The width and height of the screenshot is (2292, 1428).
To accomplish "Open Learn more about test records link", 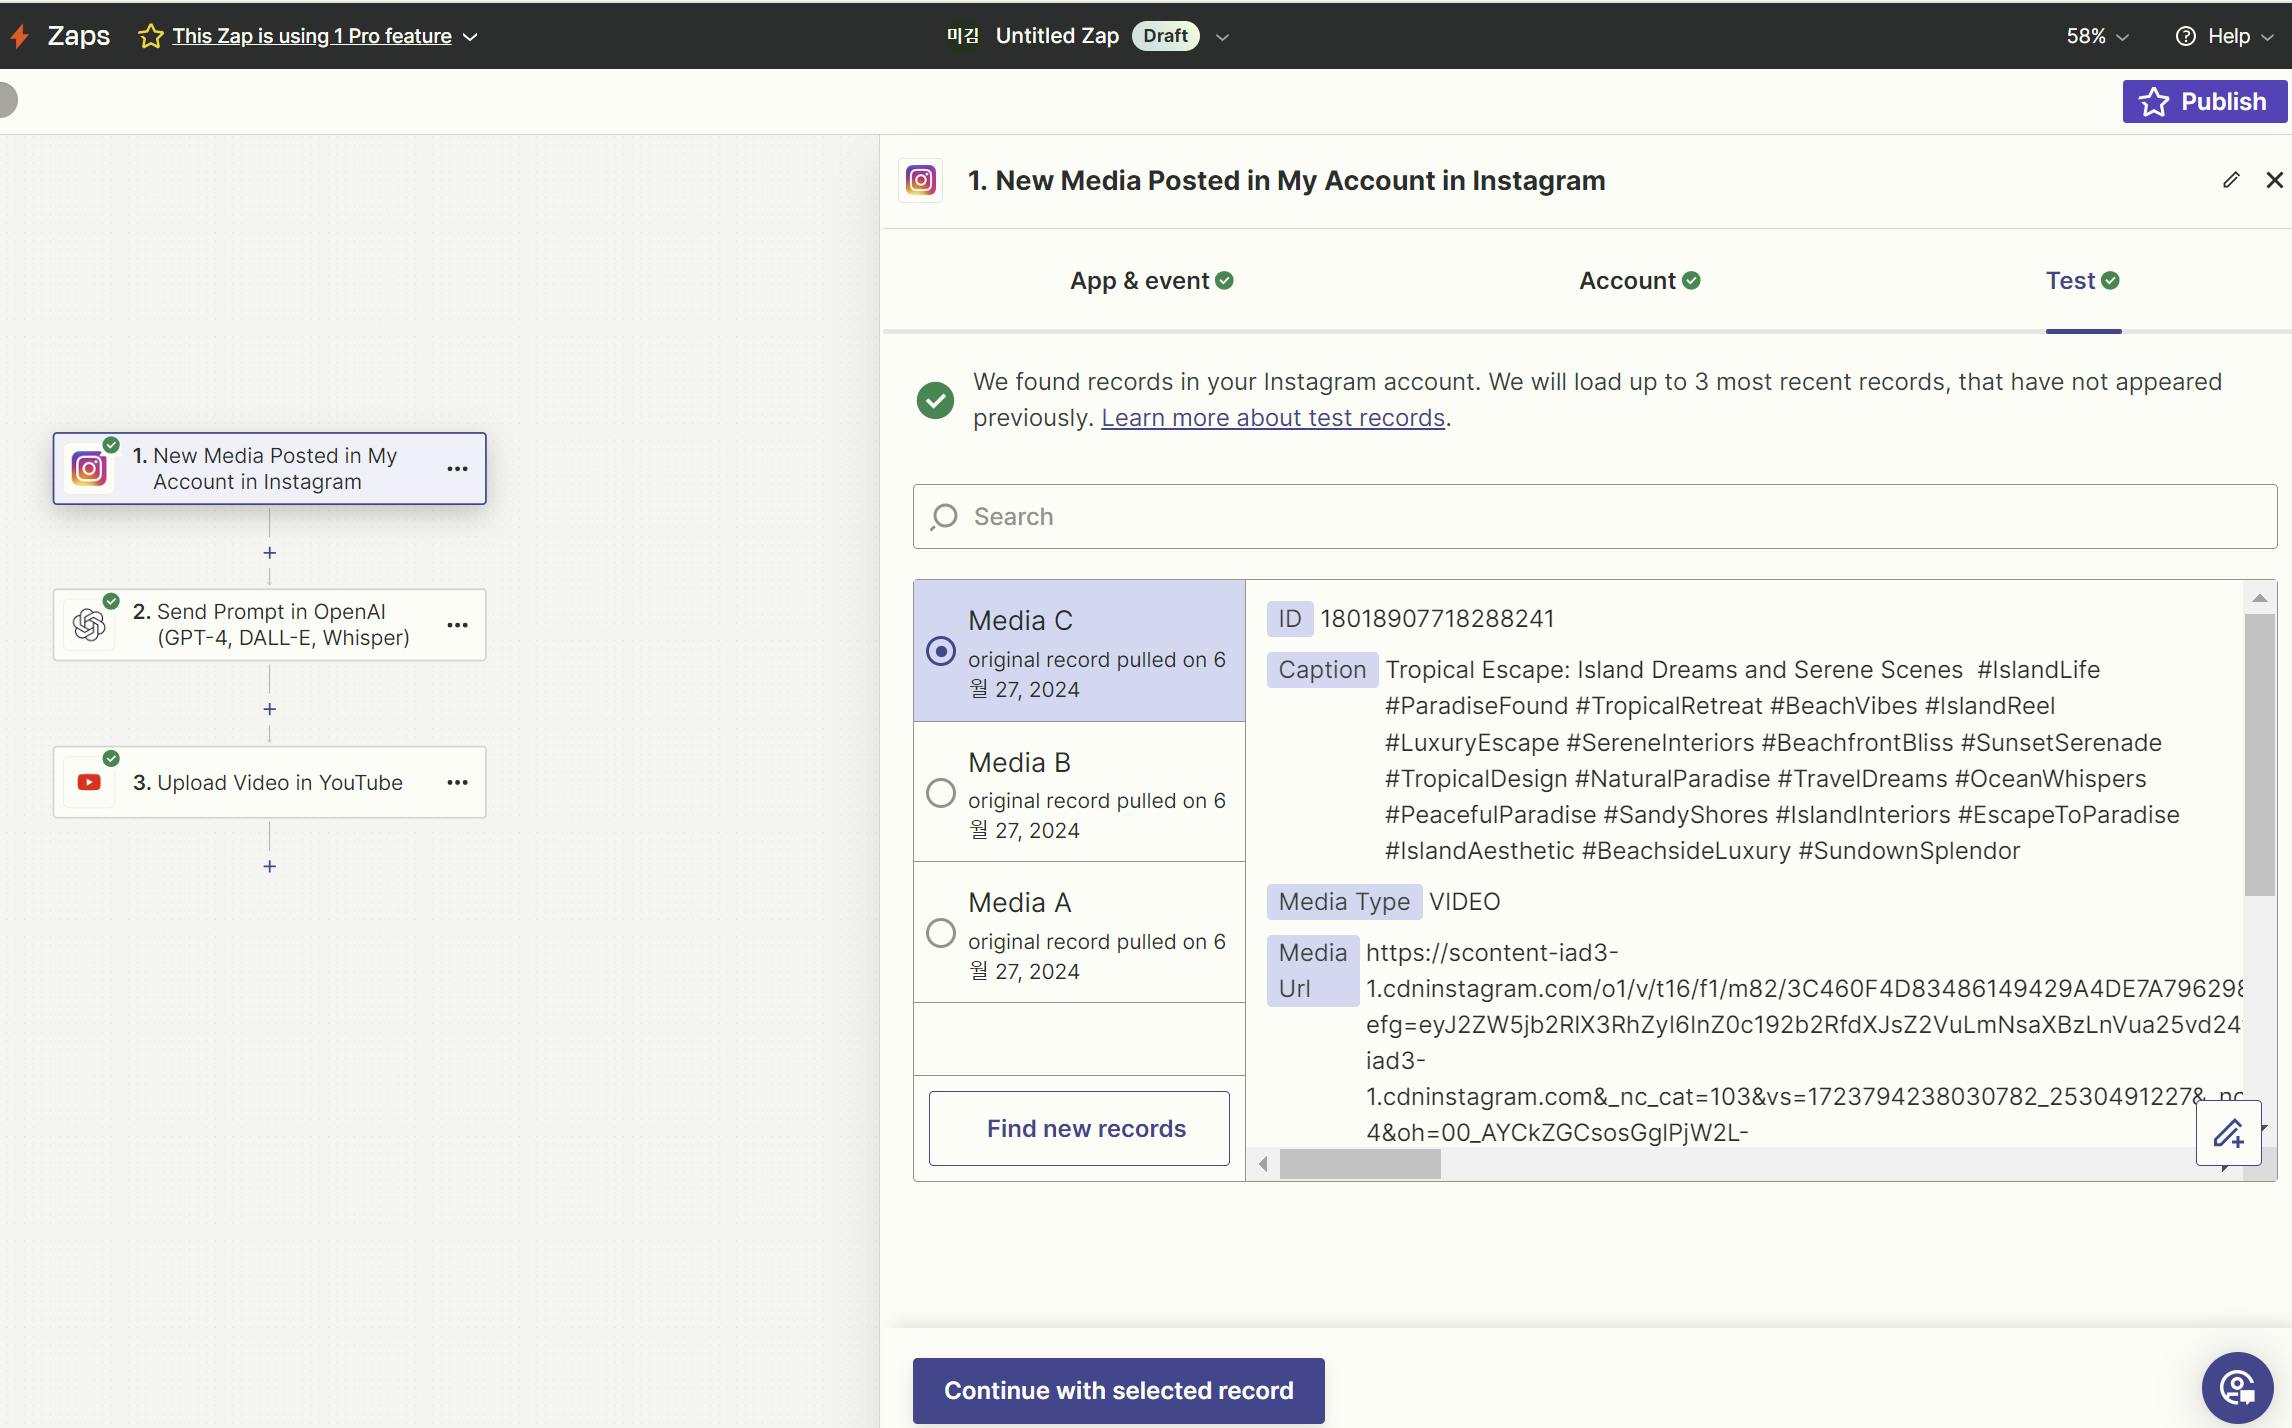I will click(x=1272, y=418).
